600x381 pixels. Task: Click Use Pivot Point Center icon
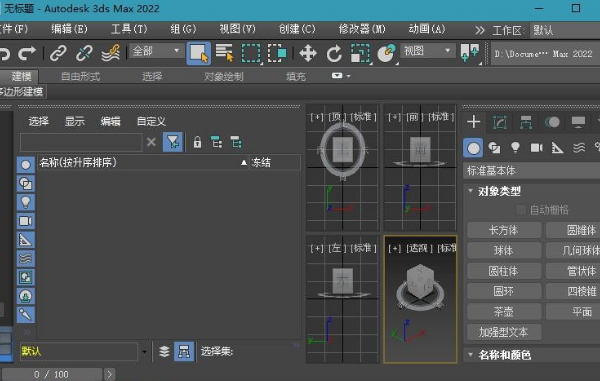(470, 52)
